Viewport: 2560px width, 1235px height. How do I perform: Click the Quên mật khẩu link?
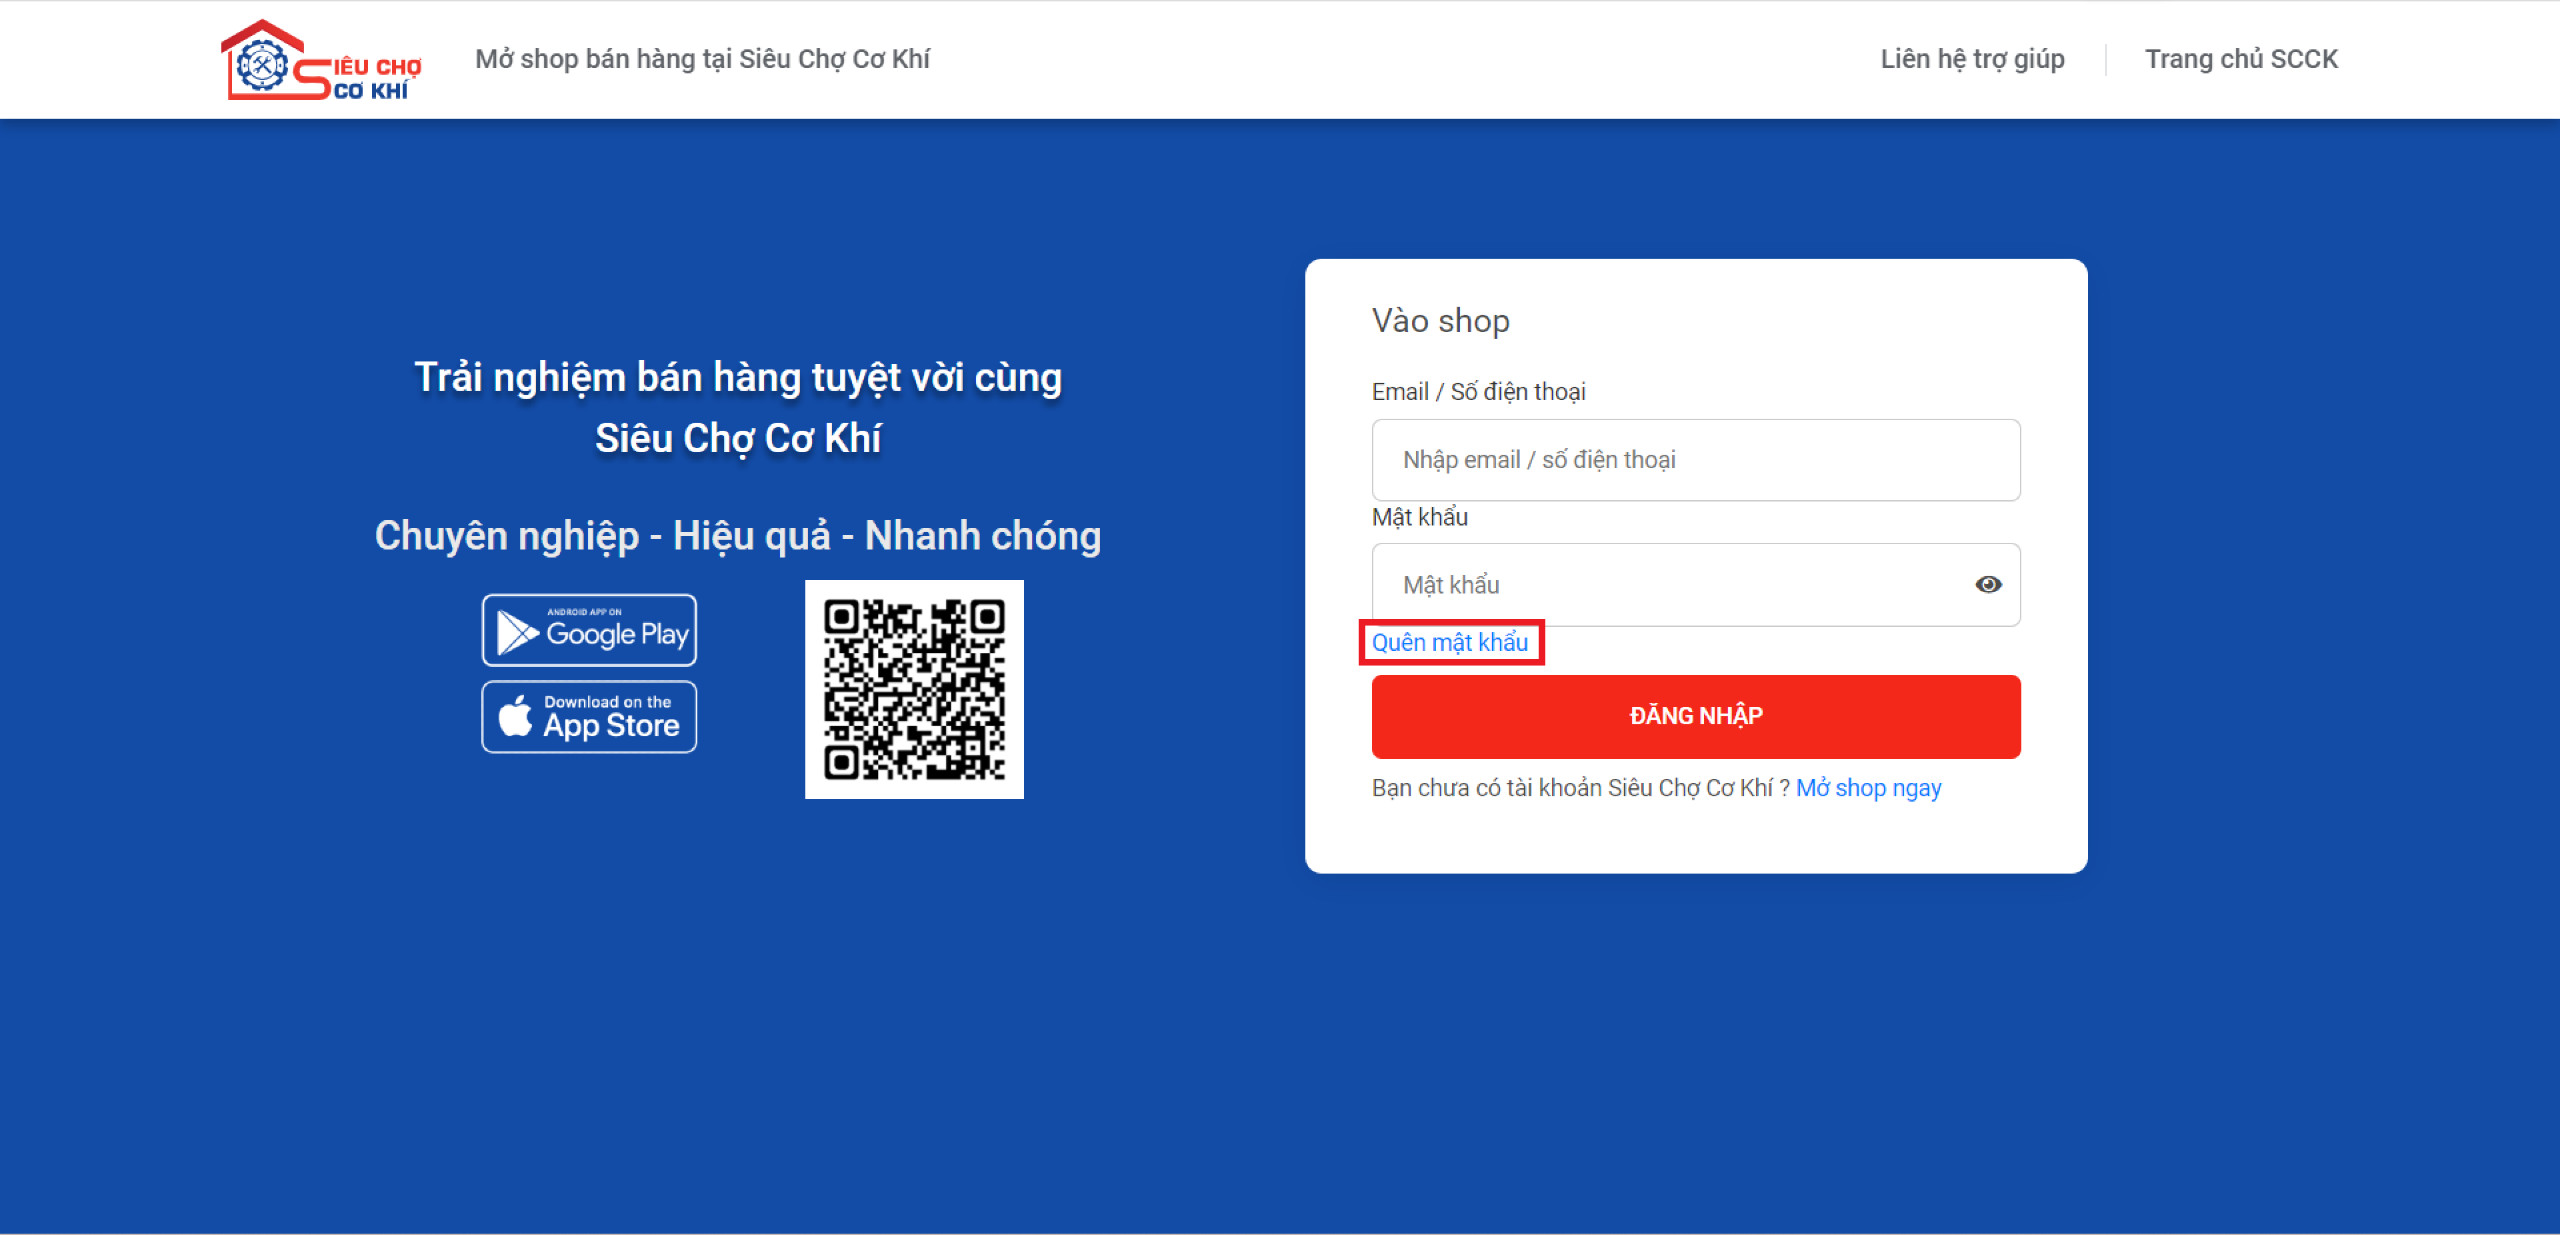tap(1450, 642)
